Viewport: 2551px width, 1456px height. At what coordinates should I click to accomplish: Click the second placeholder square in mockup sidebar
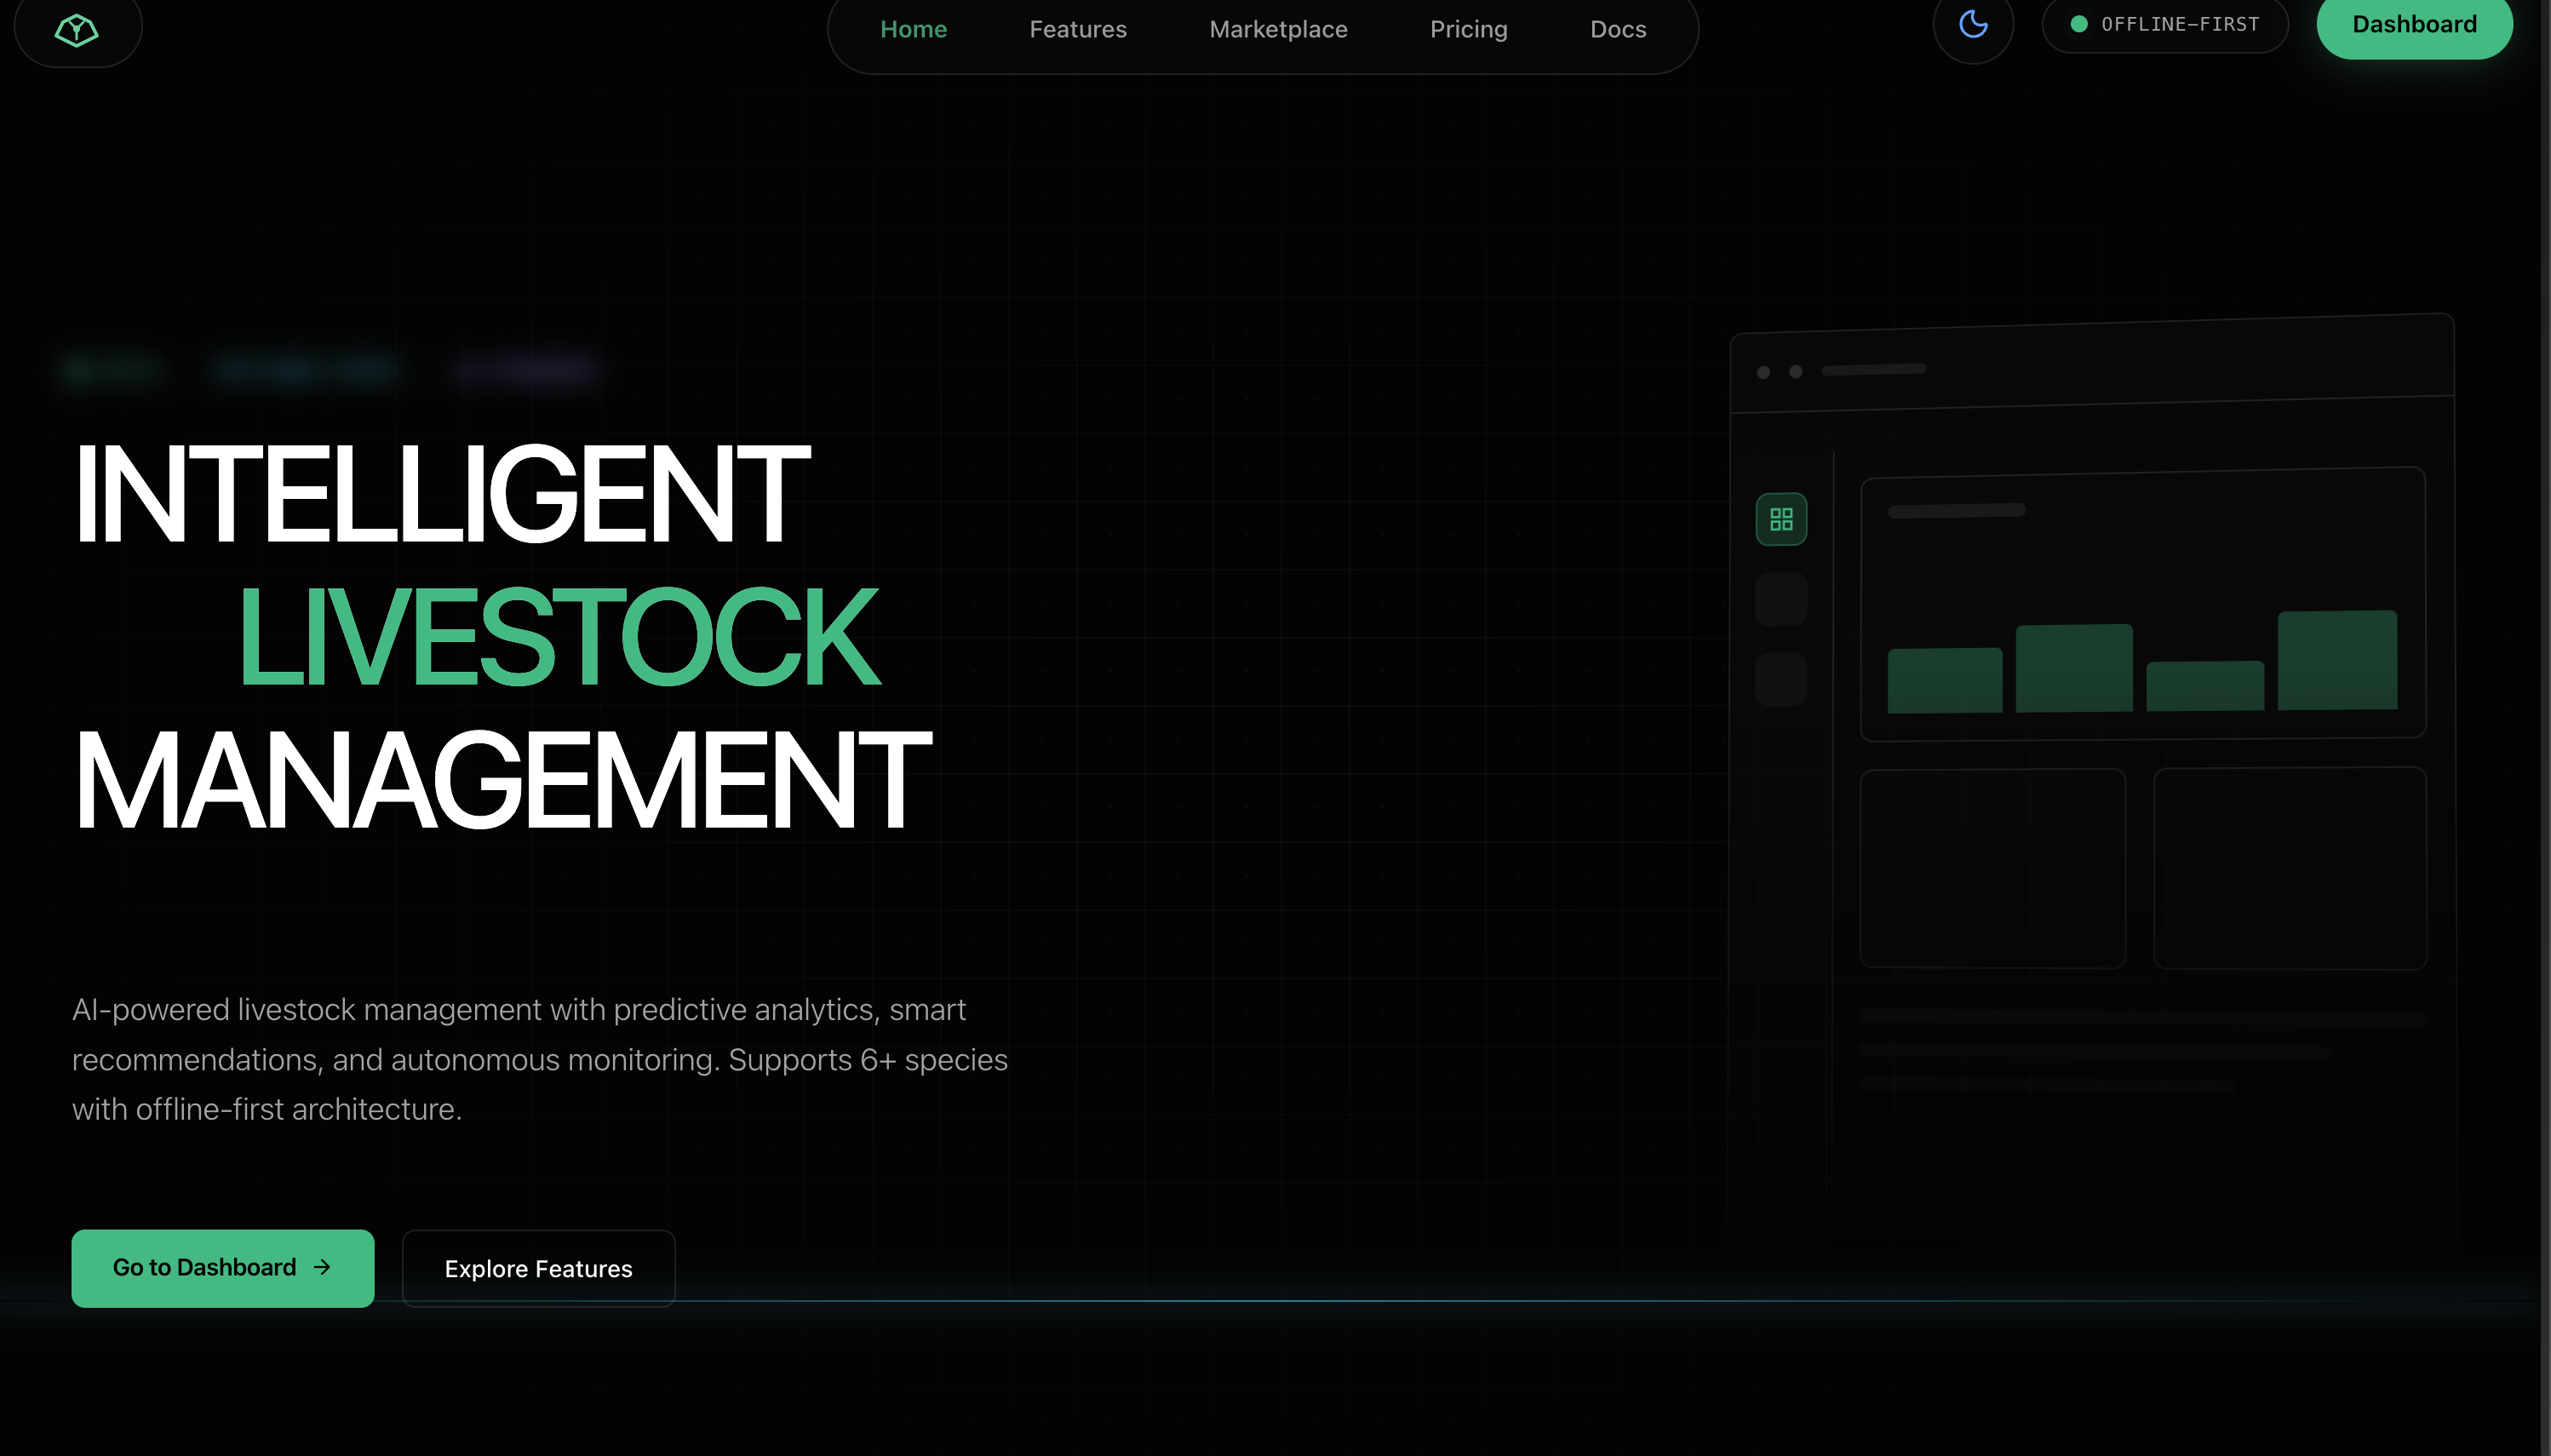(1781, 600)
